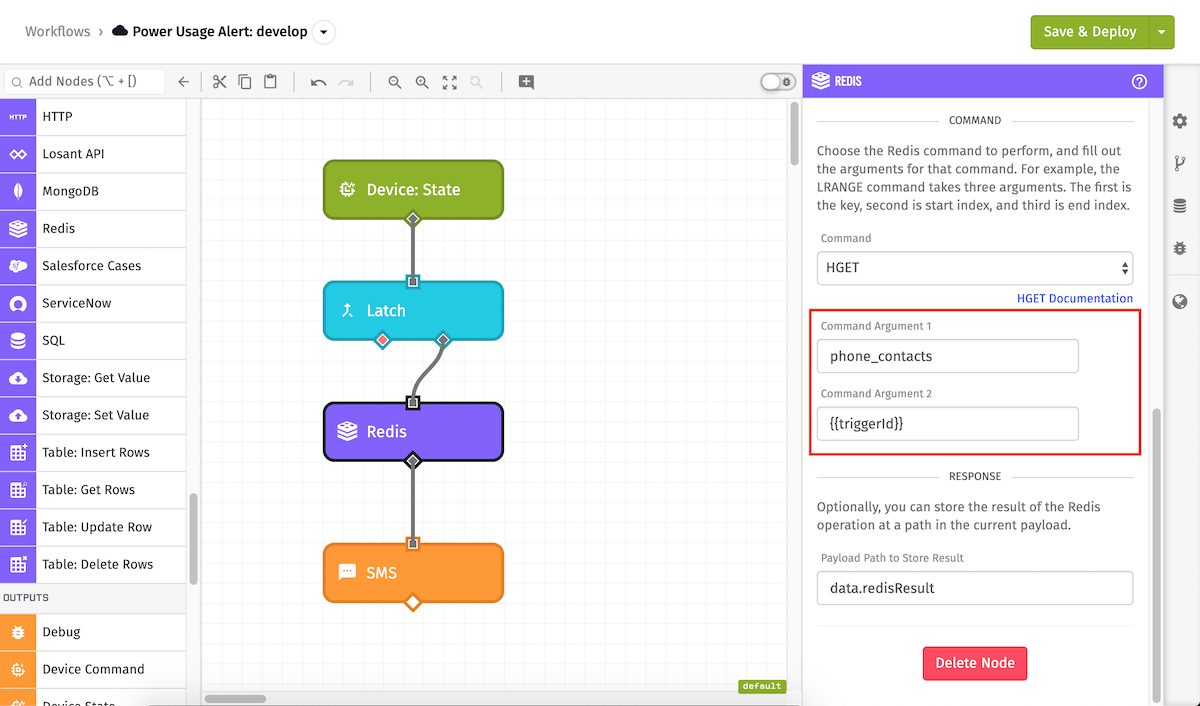Click the default version tag on canvas

point(762,686)
